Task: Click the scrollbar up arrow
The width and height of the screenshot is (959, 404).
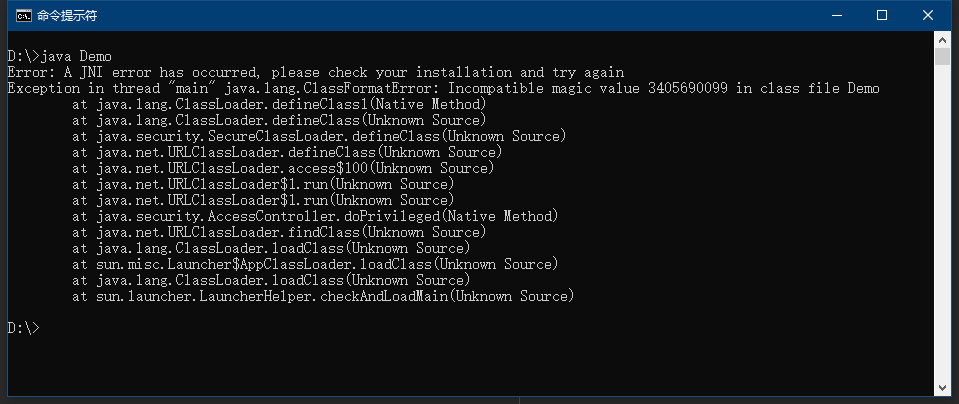Action: coord(942,39)
